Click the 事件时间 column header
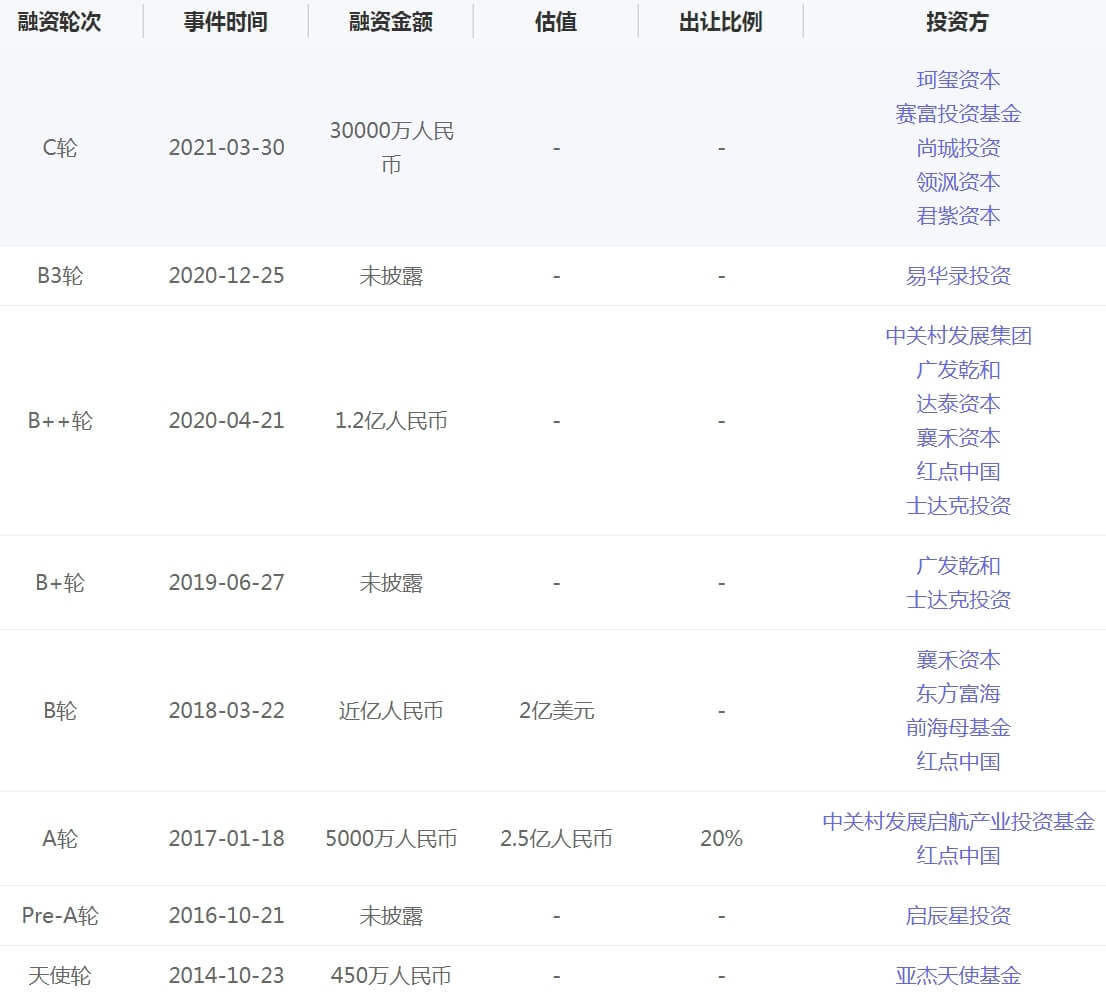Image resolution: width=1106 pixels, height=999 pixels. (226, 22)
